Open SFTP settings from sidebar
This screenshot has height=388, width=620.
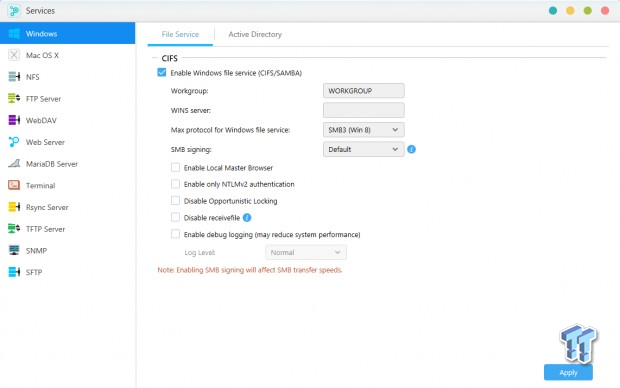coord(68,272)
